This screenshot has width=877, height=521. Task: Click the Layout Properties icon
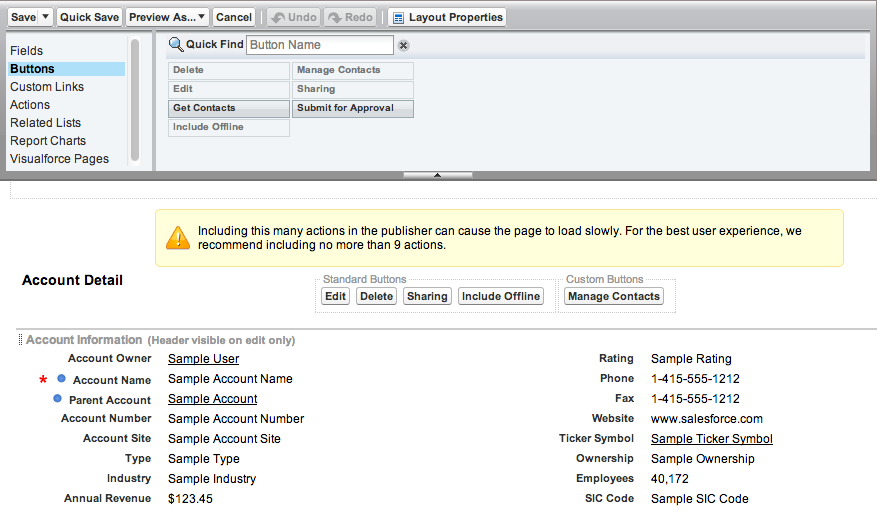click(398, 18)
